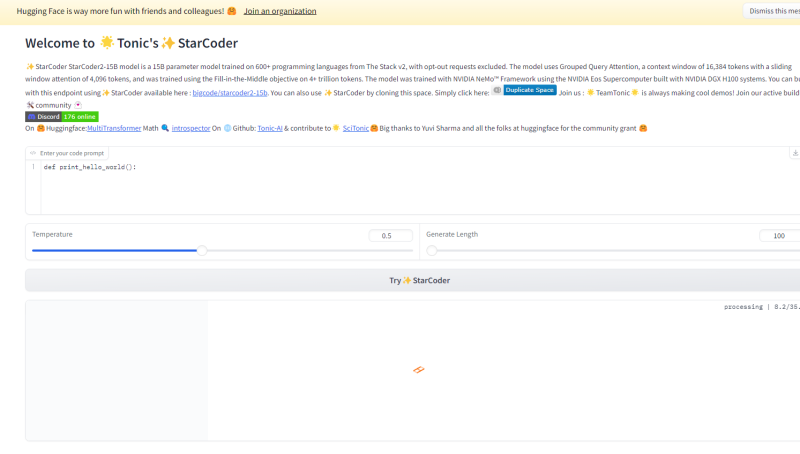
Task: Click the sparkles emoji before StarCoder heading
Action: pyautogui.click(x=168, y=43)
